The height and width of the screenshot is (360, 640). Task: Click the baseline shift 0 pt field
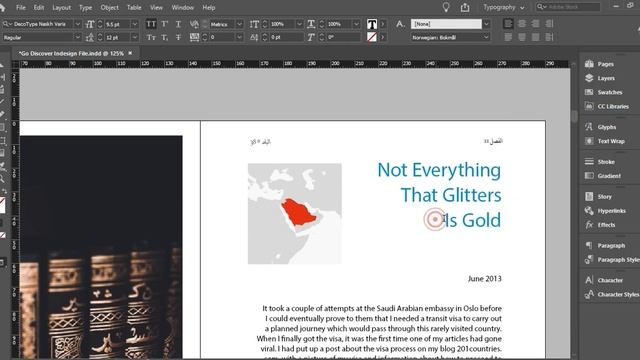[x=287, y=37]
